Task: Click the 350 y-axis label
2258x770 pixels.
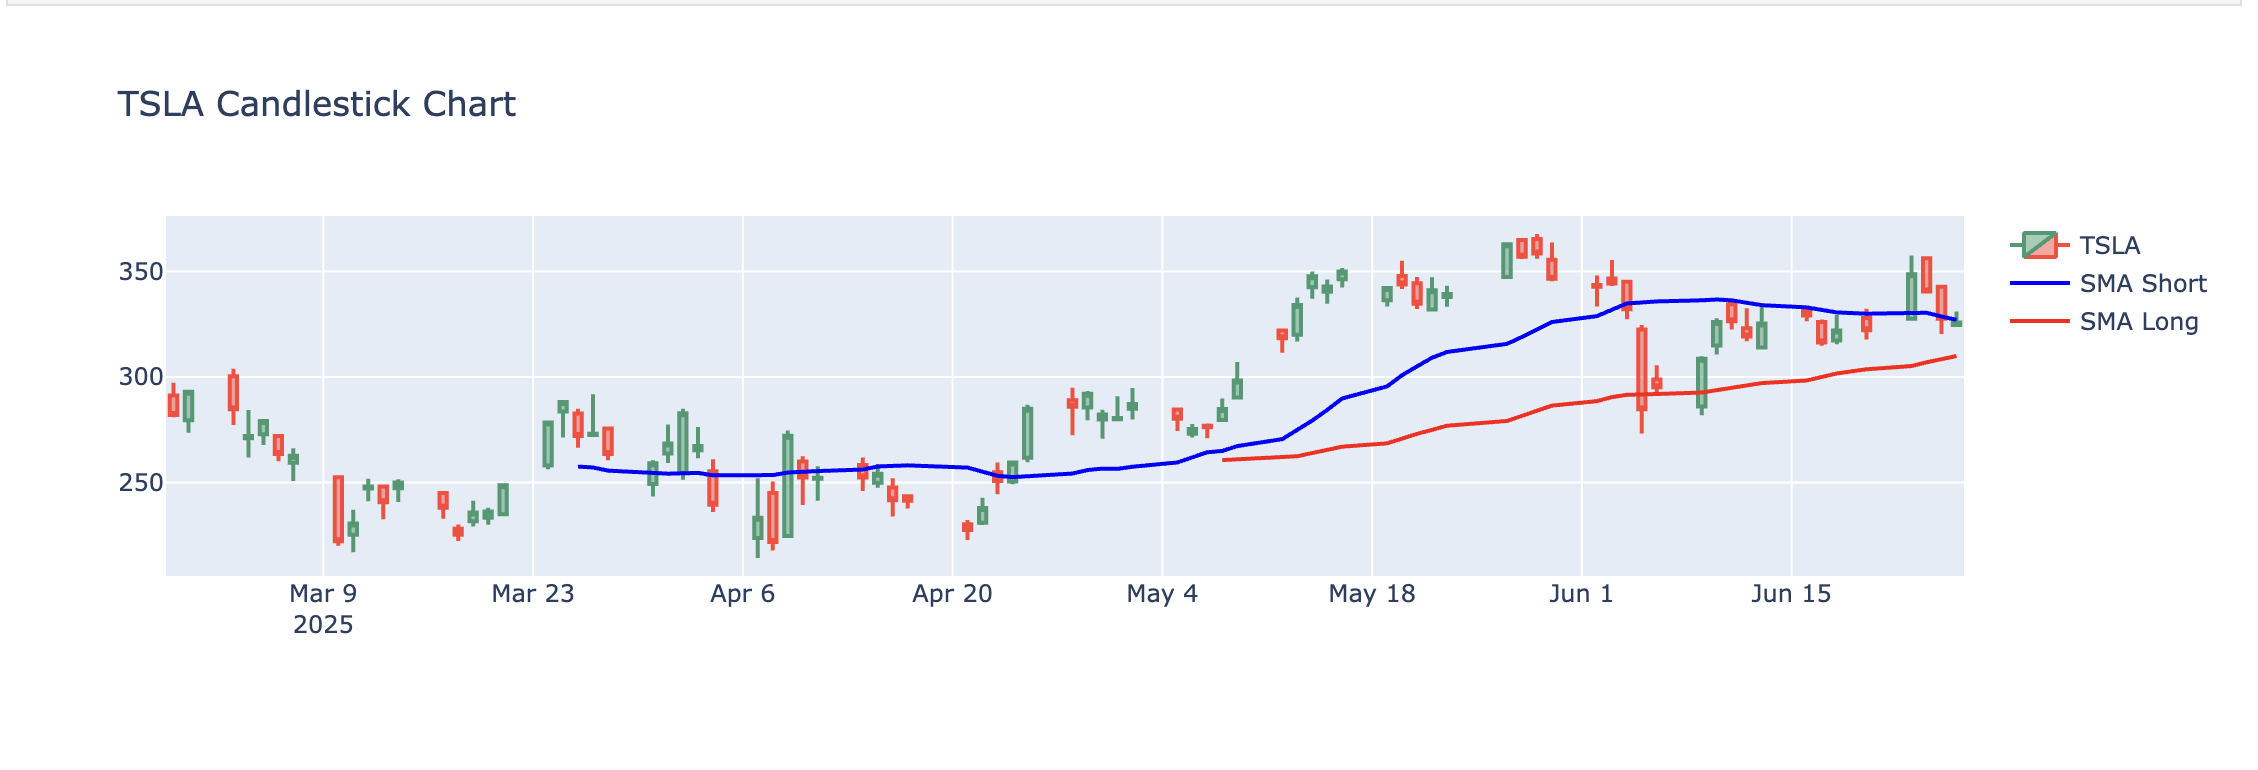Action: coord(140,272)
